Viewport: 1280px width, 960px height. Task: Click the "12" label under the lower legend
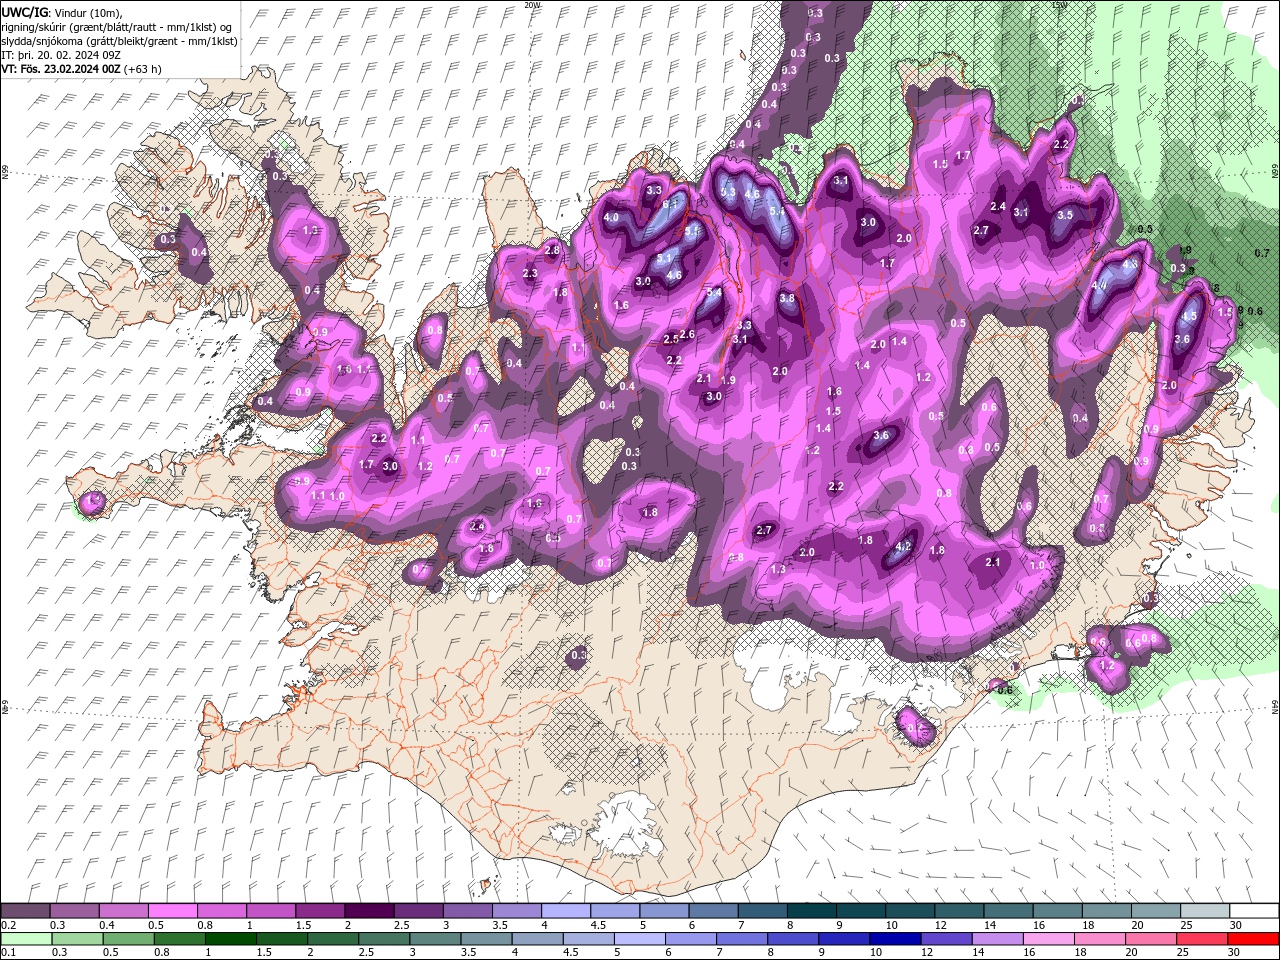[928, 953]
